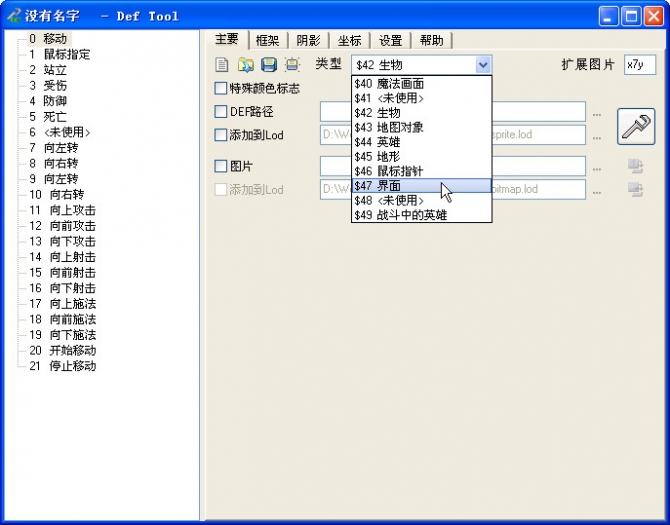Click browse dots for sprite.lod field
The width and height of the screenshot is (670, 525).
pos(597,135)
